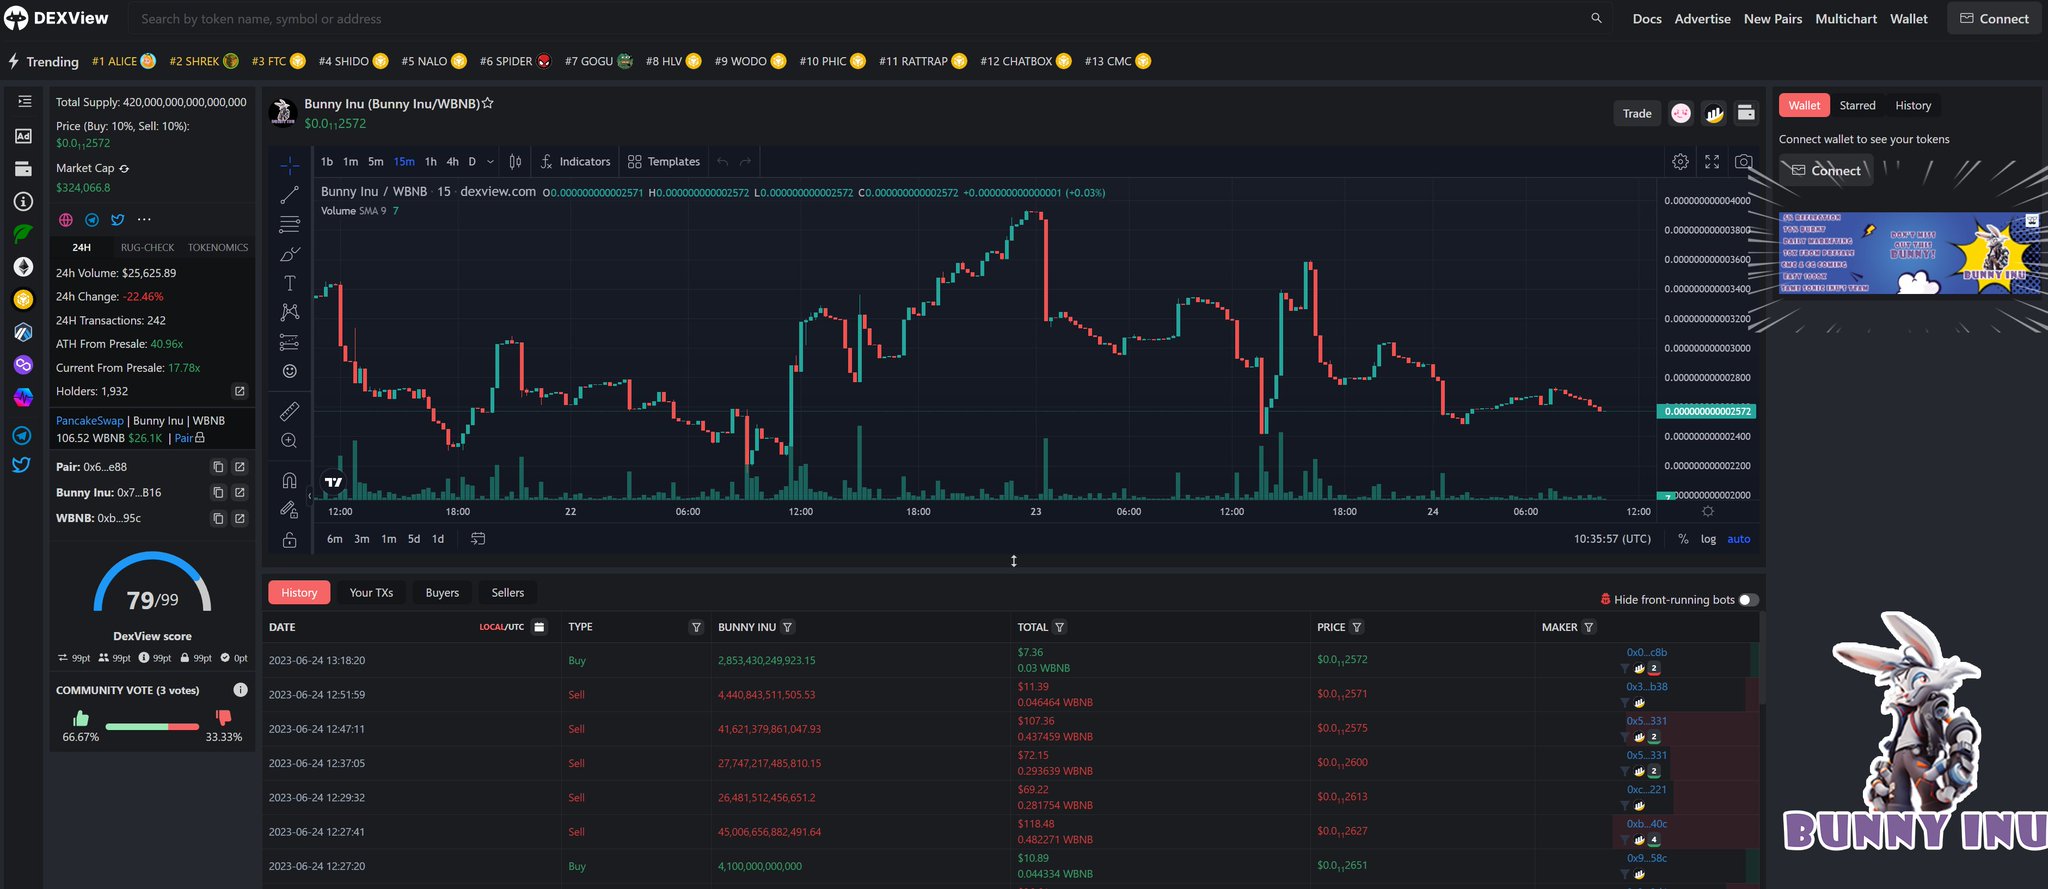
Task: Switch to the Starred tab
Action: click(1857, 105)
